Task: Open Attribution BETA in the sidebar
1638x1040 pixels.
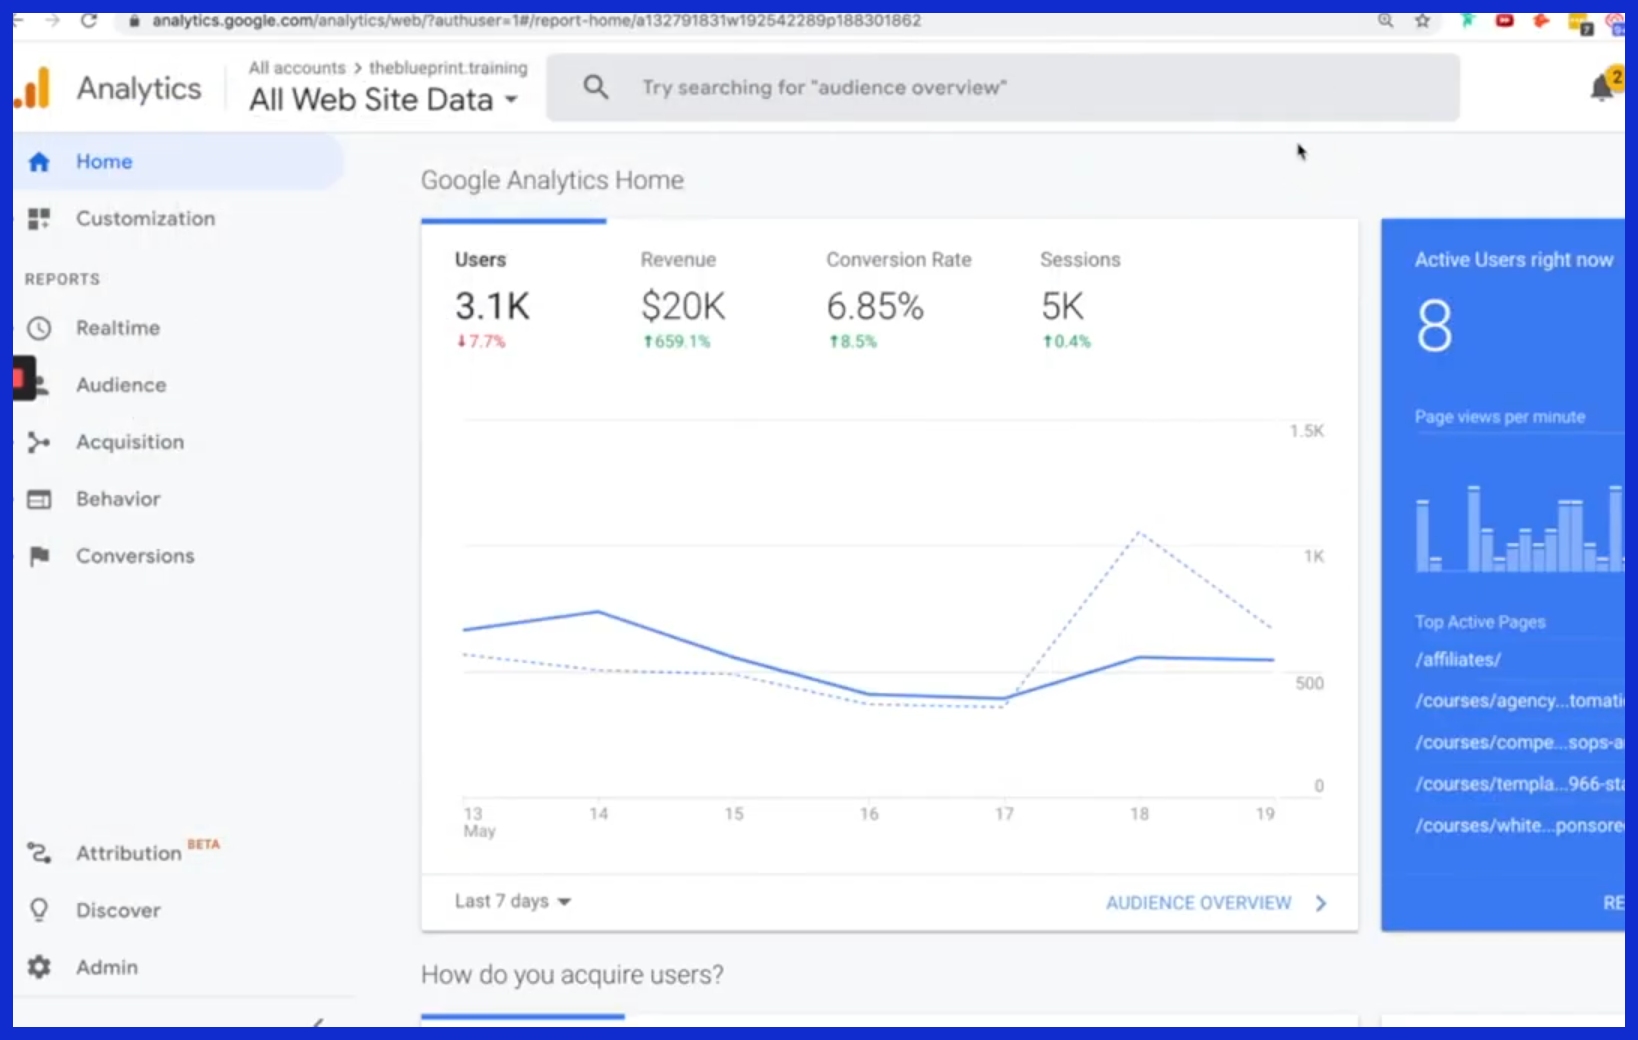Action: point(148,852)
